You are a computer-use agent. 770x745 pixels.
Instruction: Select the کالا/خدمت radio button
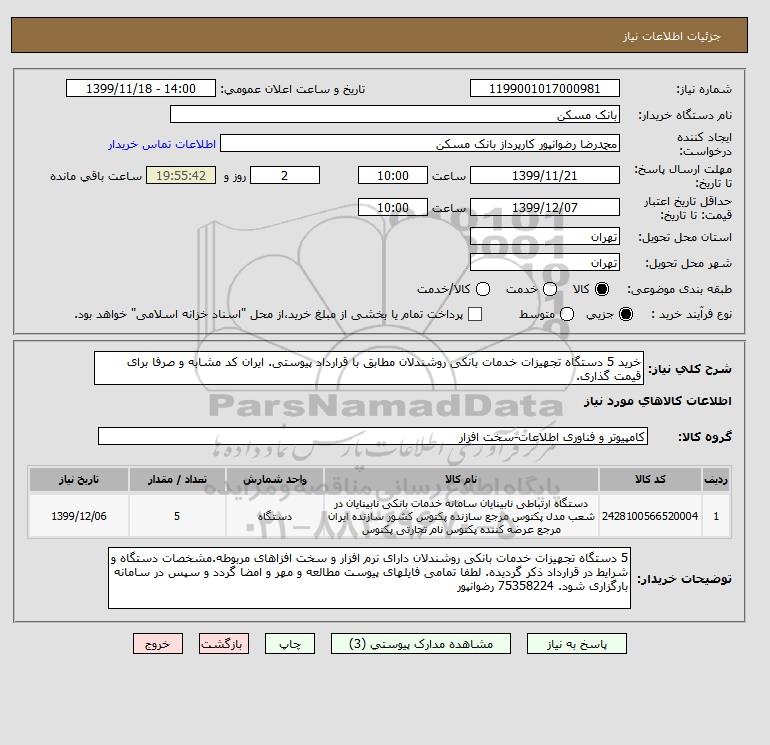[483, 289]
